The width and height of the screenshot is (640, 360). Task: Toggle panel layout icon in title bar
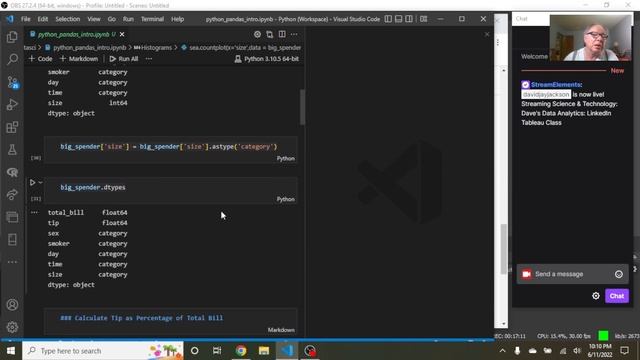point(398,19)
